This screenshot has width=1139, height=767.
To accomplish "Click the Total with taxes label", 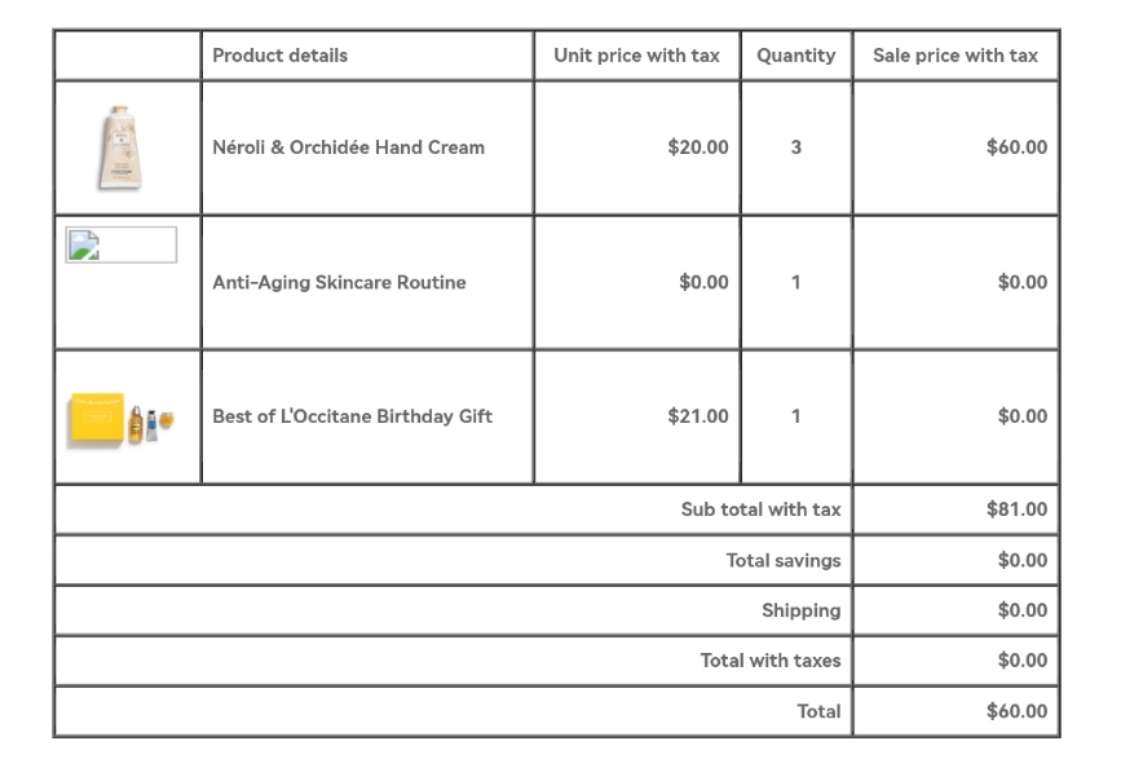I will point(770,660).
